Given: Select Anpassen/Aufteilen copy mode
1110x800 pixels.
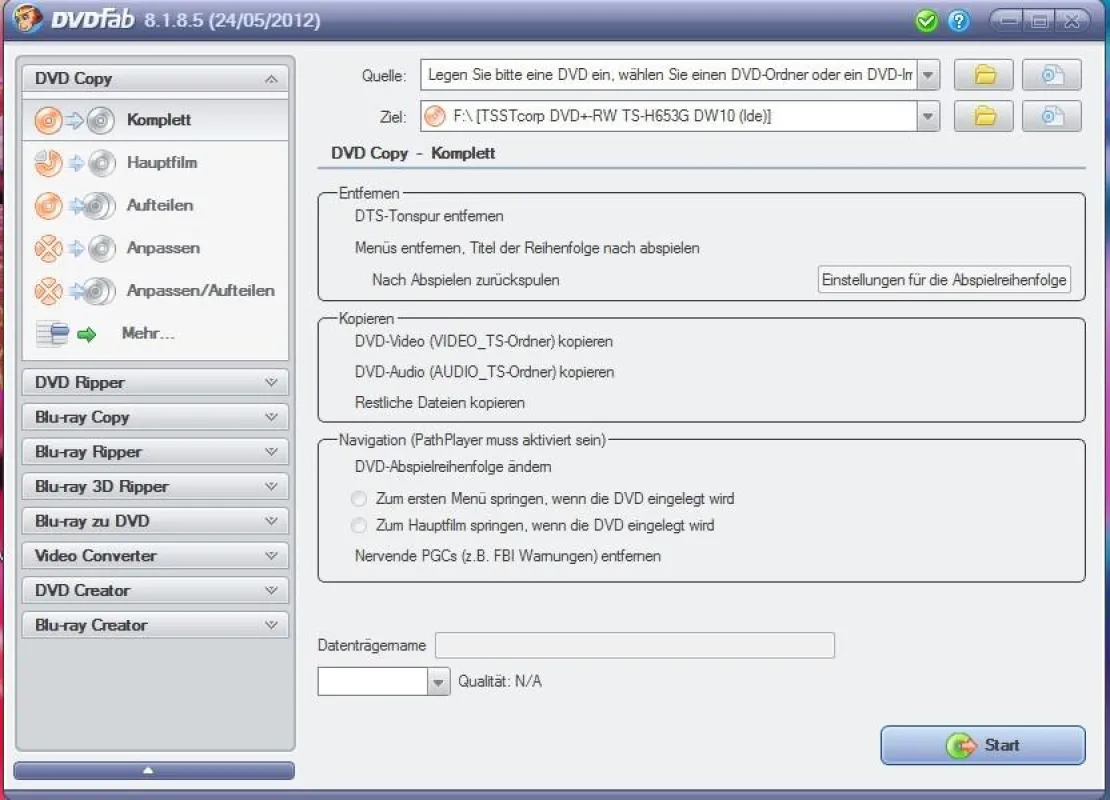Looking at the screenshot, I should (155, 290).
